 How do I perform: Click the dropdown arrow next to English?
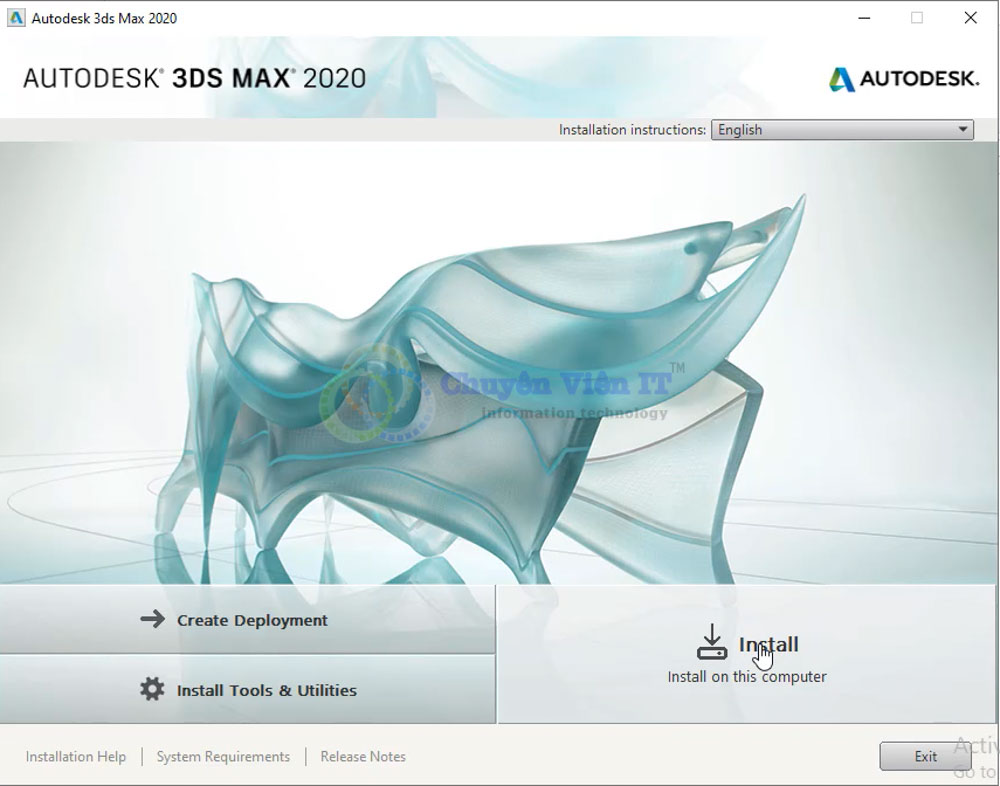pos(958,129)
